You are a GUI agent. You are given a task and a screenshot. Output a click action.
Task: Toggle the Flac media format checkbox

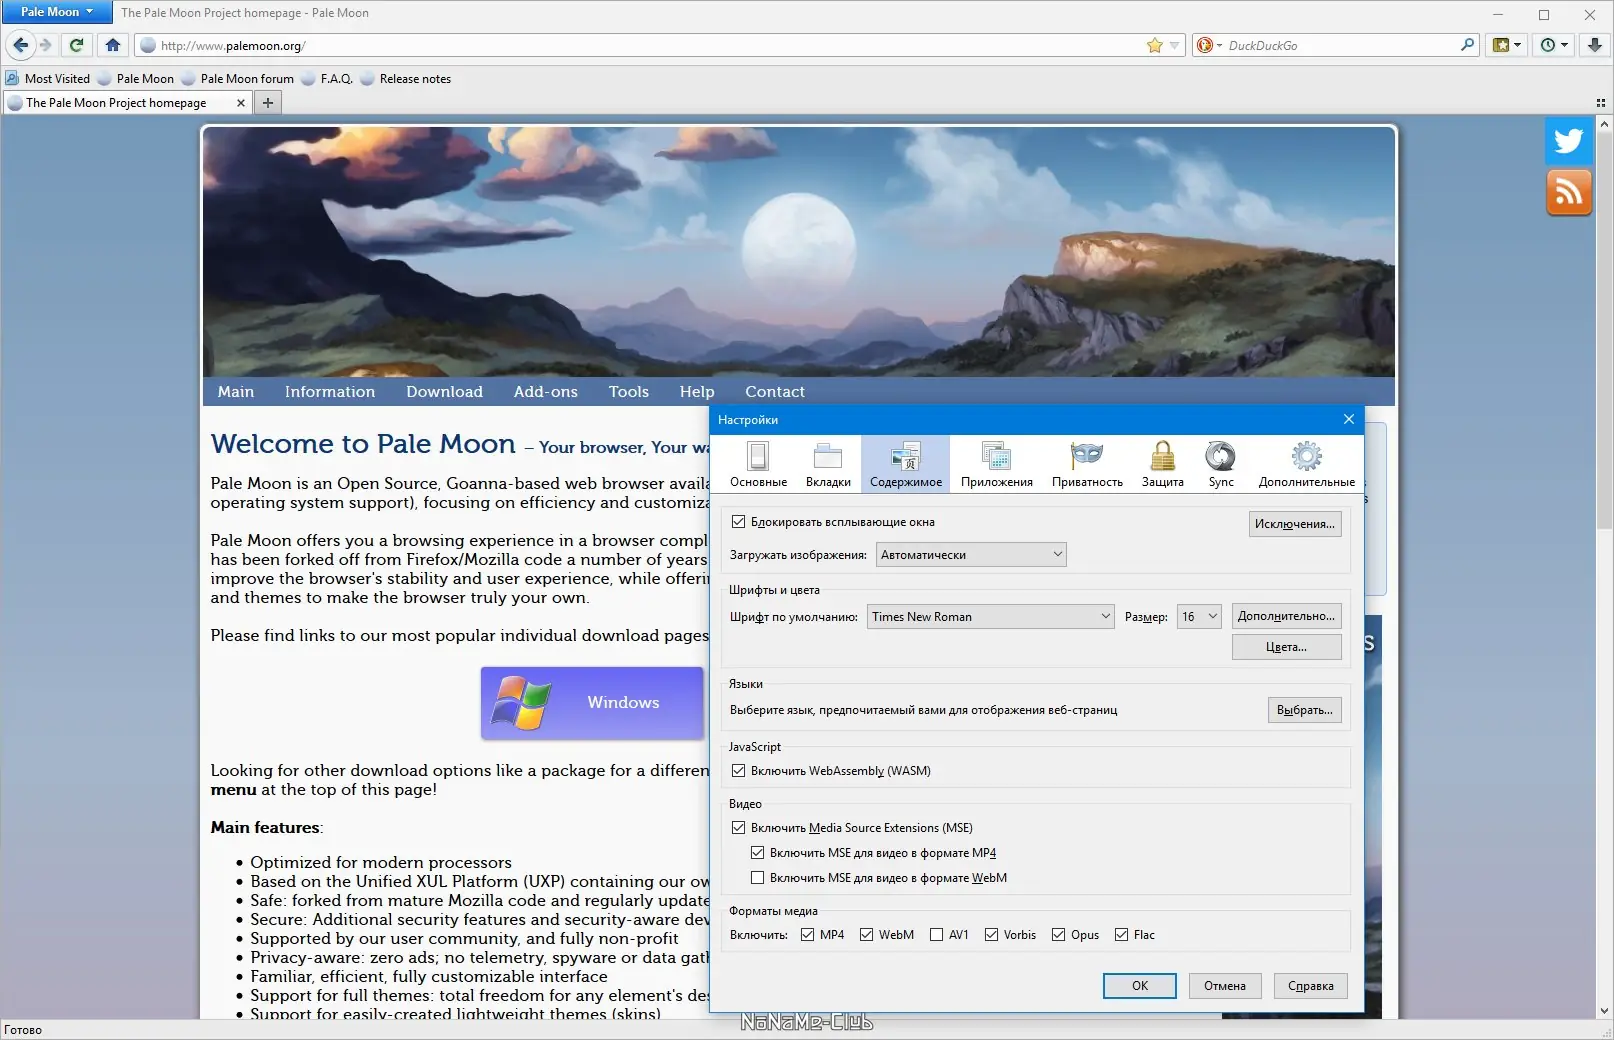click(x=1122, y=935)
